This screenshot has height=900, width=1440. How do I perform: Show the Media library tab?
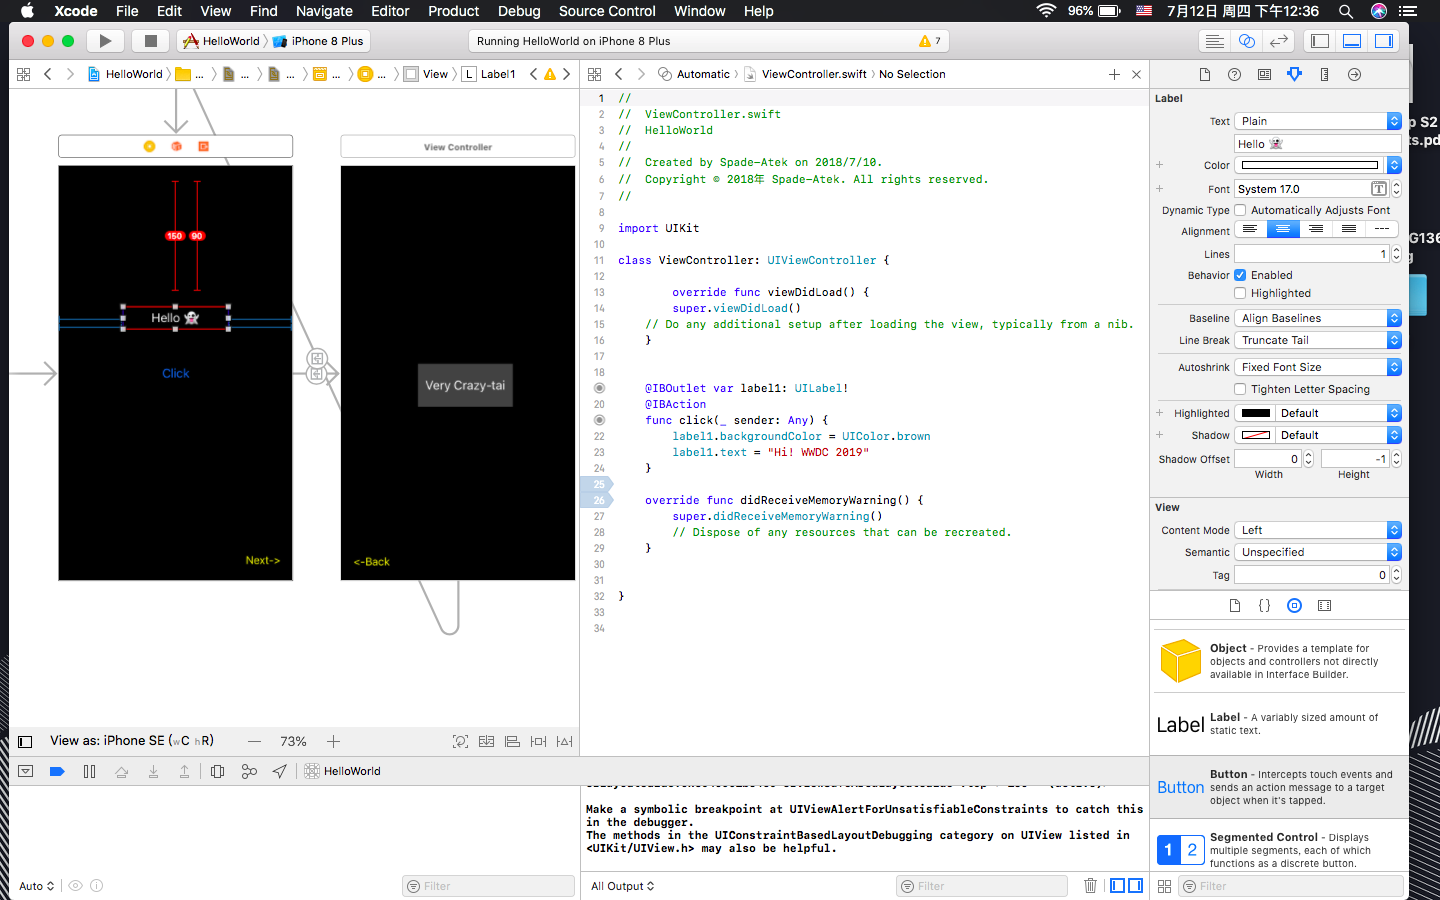tap(1325, 606)
